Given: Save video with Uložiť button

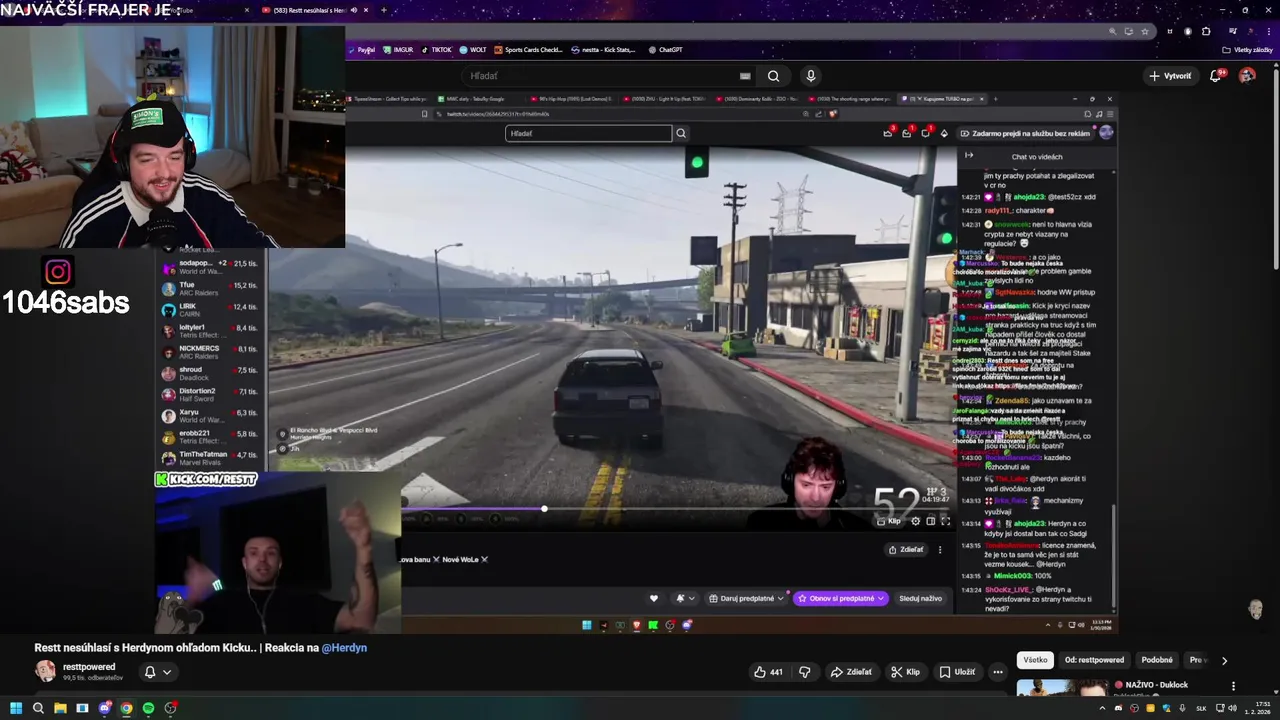Looking at the screenshot, I should [957, 672].
